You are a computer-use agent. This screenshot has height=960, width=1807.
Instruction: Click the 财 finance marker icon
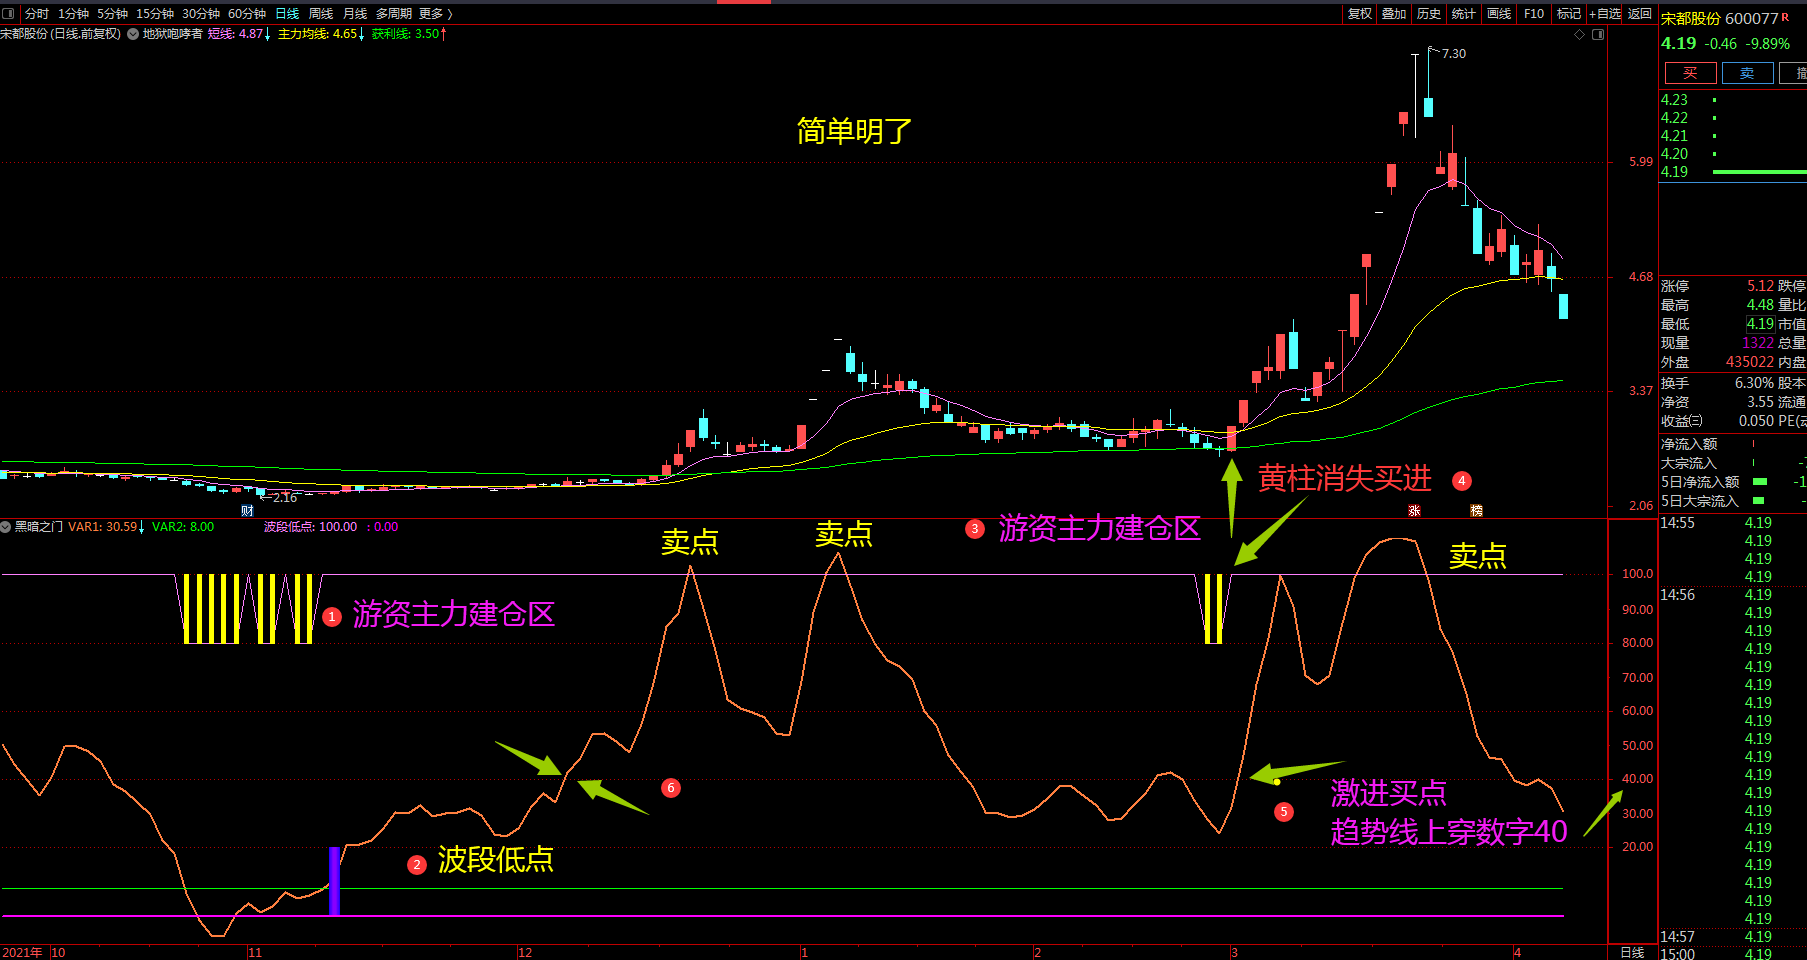click(247, 510)
